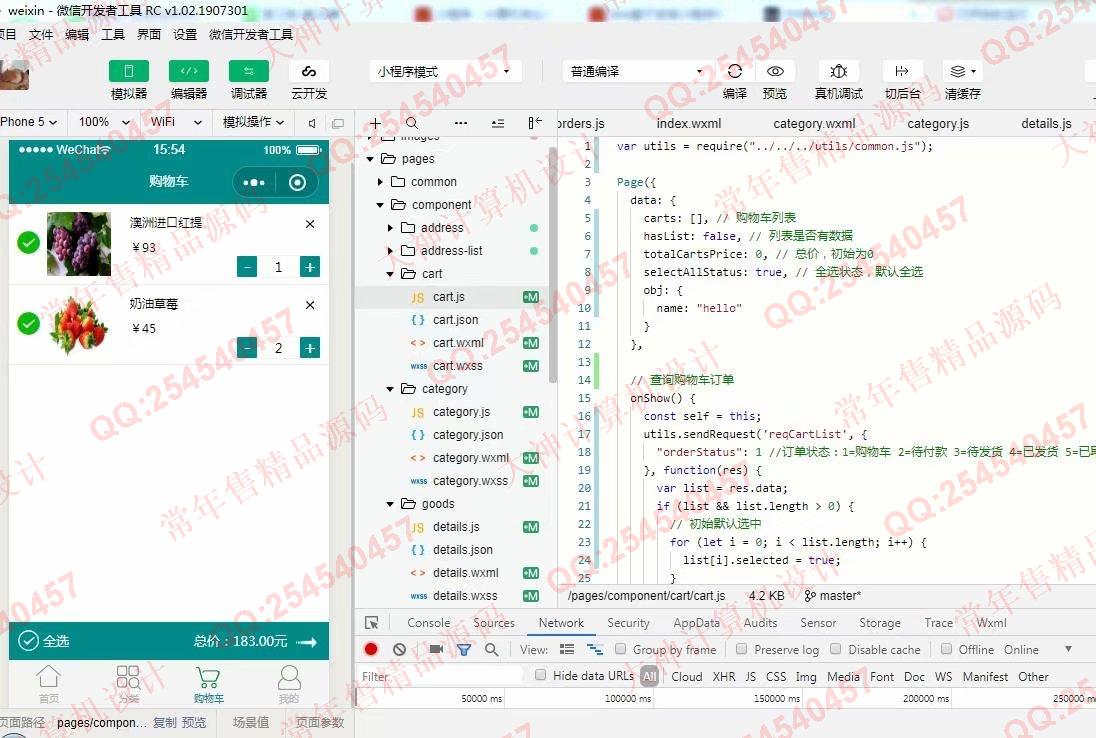The height and width of the screenshot is (738, 1096).
Task: Open the file tree more options ellipsis
Action: [461, 123]
